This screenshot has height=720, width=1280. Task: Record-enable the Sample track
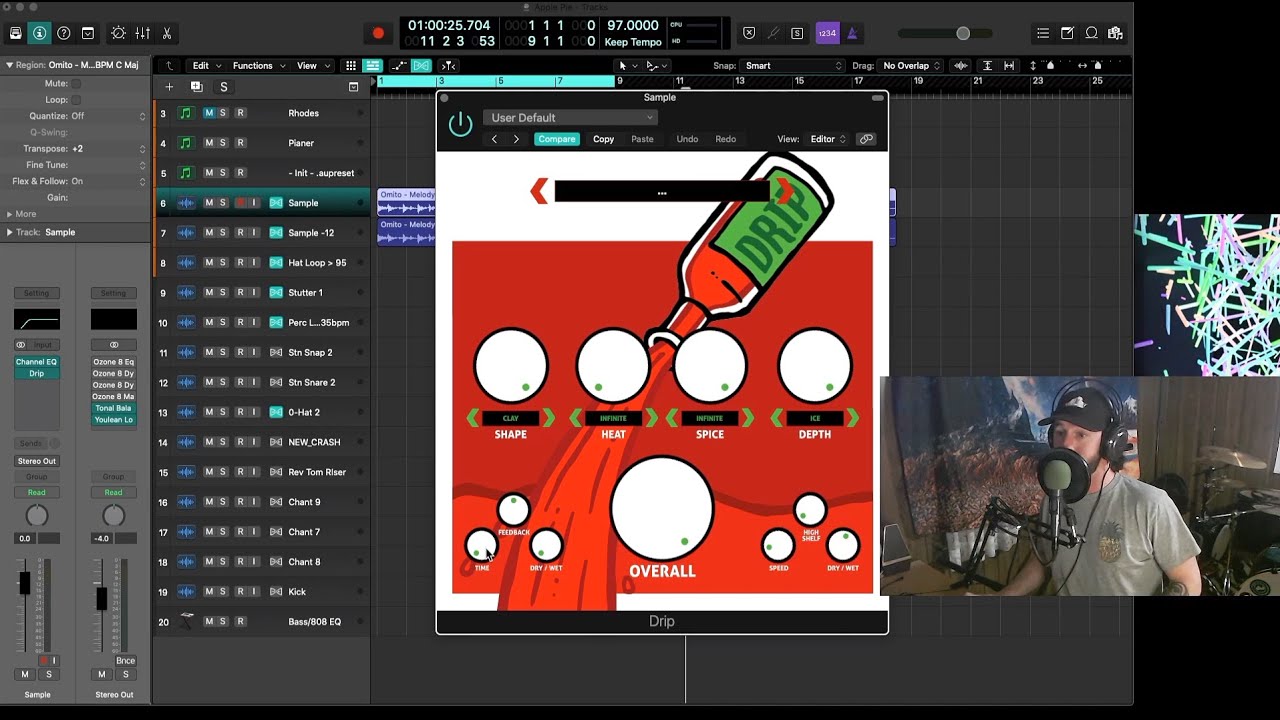tap(240, 203)
